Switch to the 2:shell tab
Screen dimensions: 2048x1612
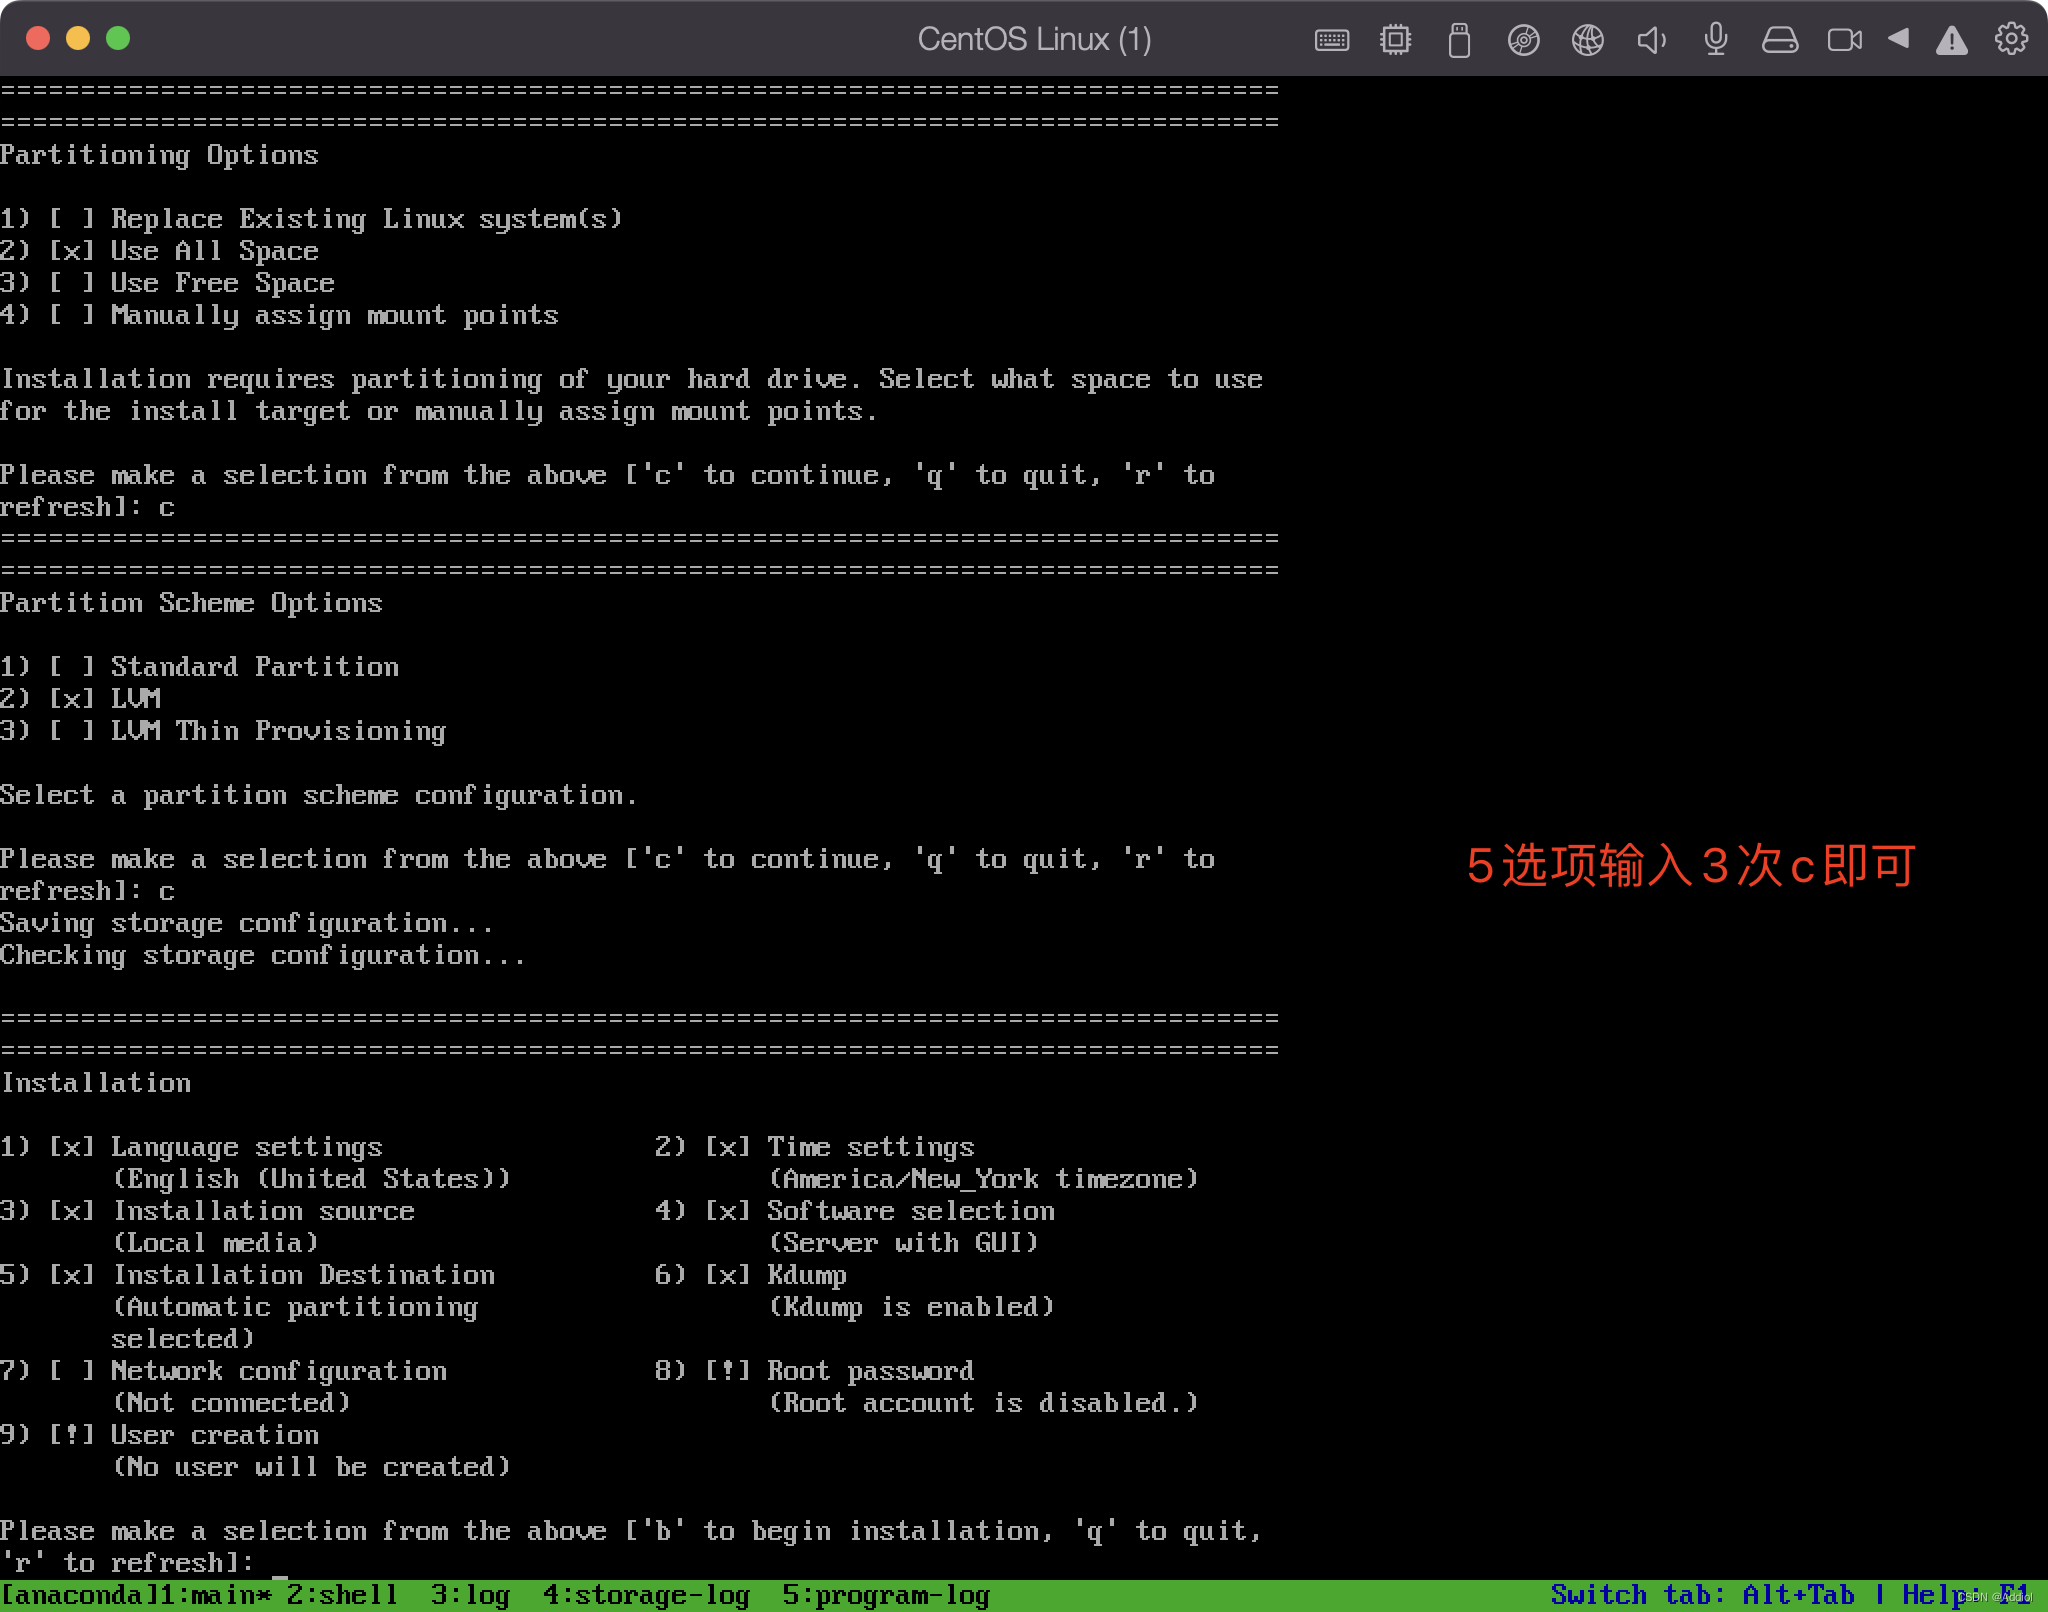tap(342, 1594)
